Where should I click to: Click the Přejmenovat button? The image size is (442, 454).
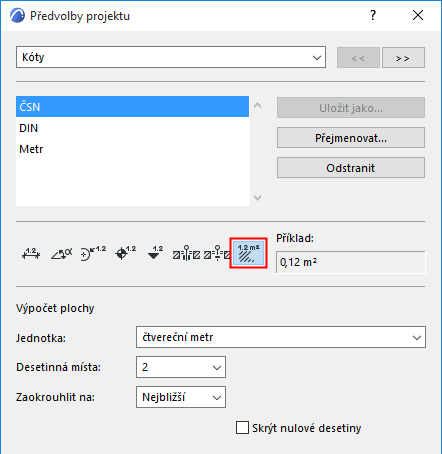[x=351, y=138]
